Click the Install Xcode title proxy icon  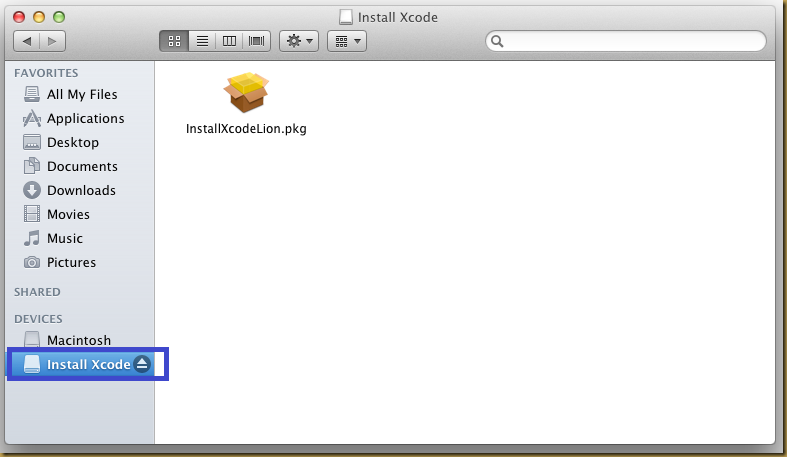(345, 17)
